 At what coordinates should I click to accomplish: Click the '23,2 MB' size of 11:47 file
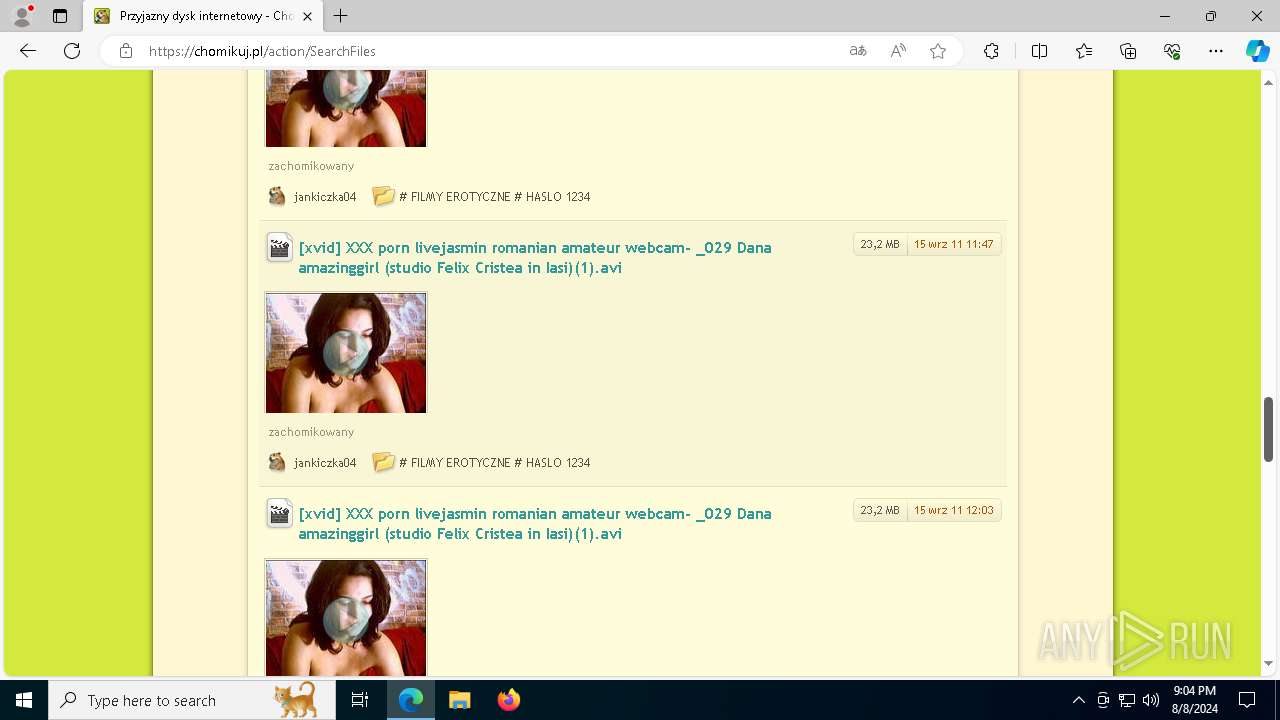[880, 244]
